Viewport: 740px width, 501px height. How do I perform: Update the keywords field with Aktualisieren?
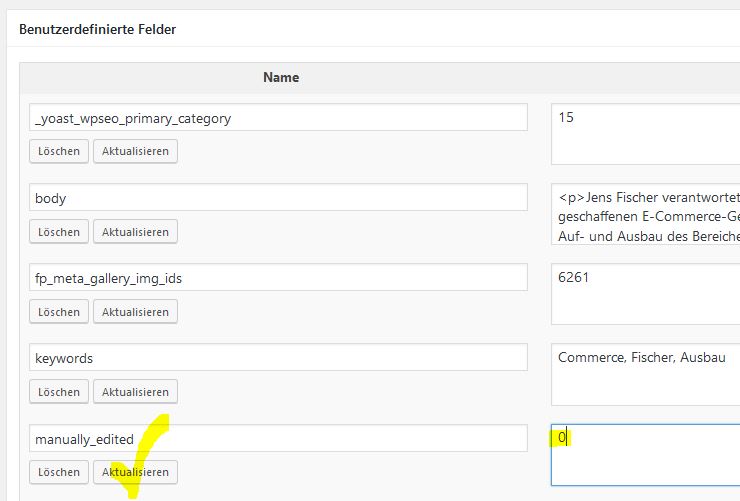(135, 391)
